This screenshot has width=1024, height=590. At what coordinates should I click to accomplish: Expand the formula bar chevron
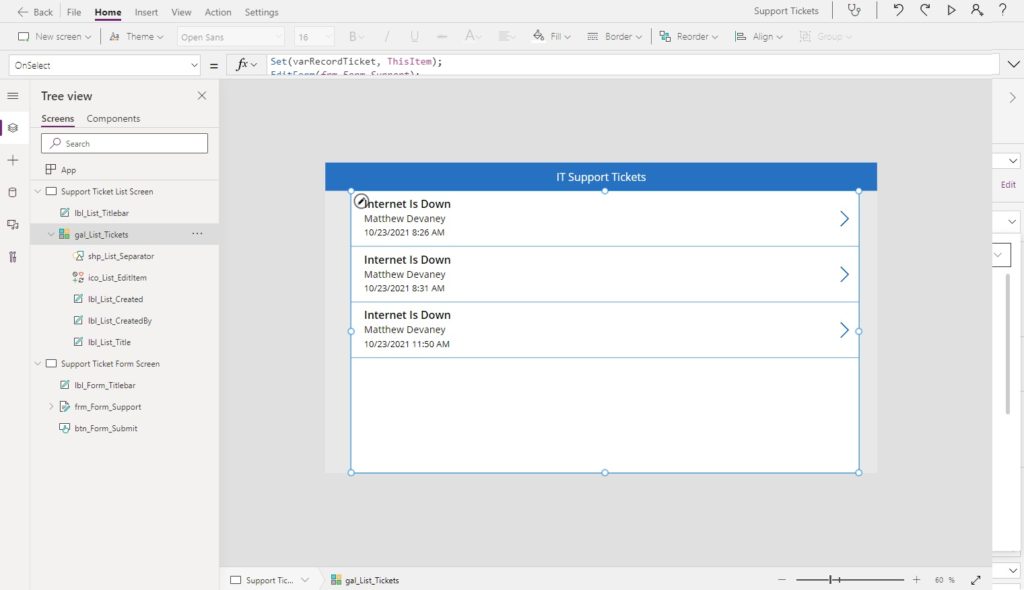pyautogui.click(x=1014, y=64)
